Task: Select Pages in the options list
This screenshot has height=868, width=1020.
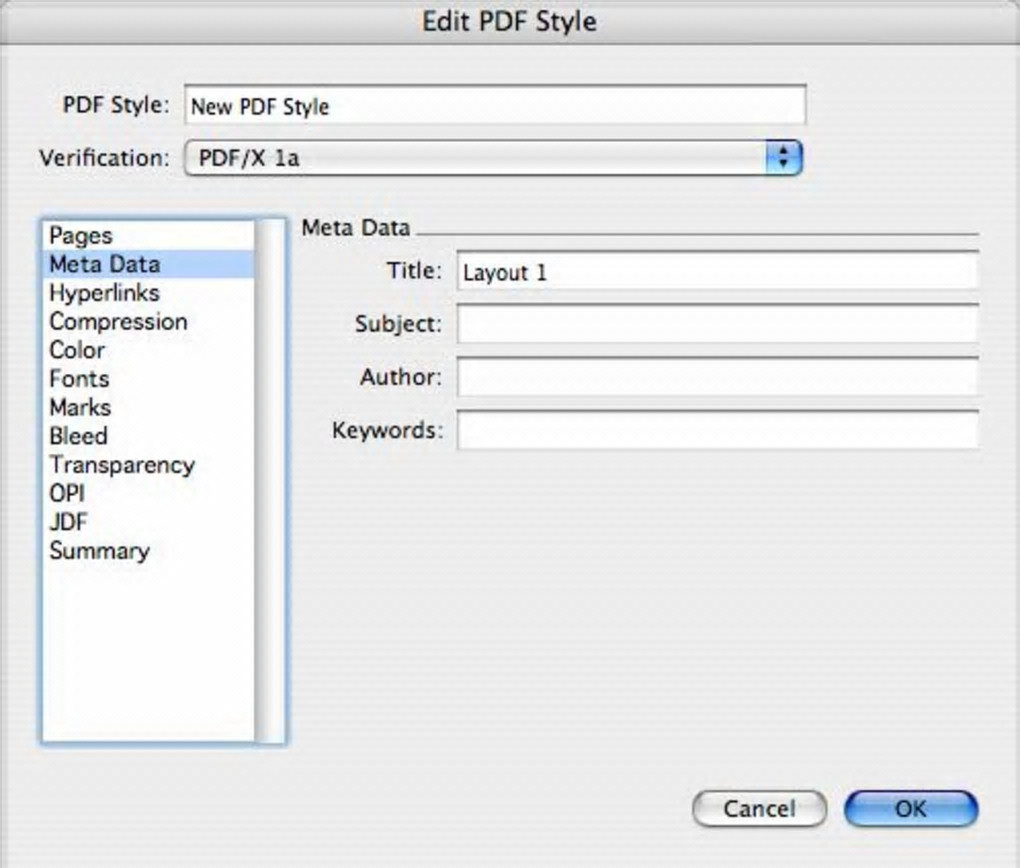Action: [81, 236]
